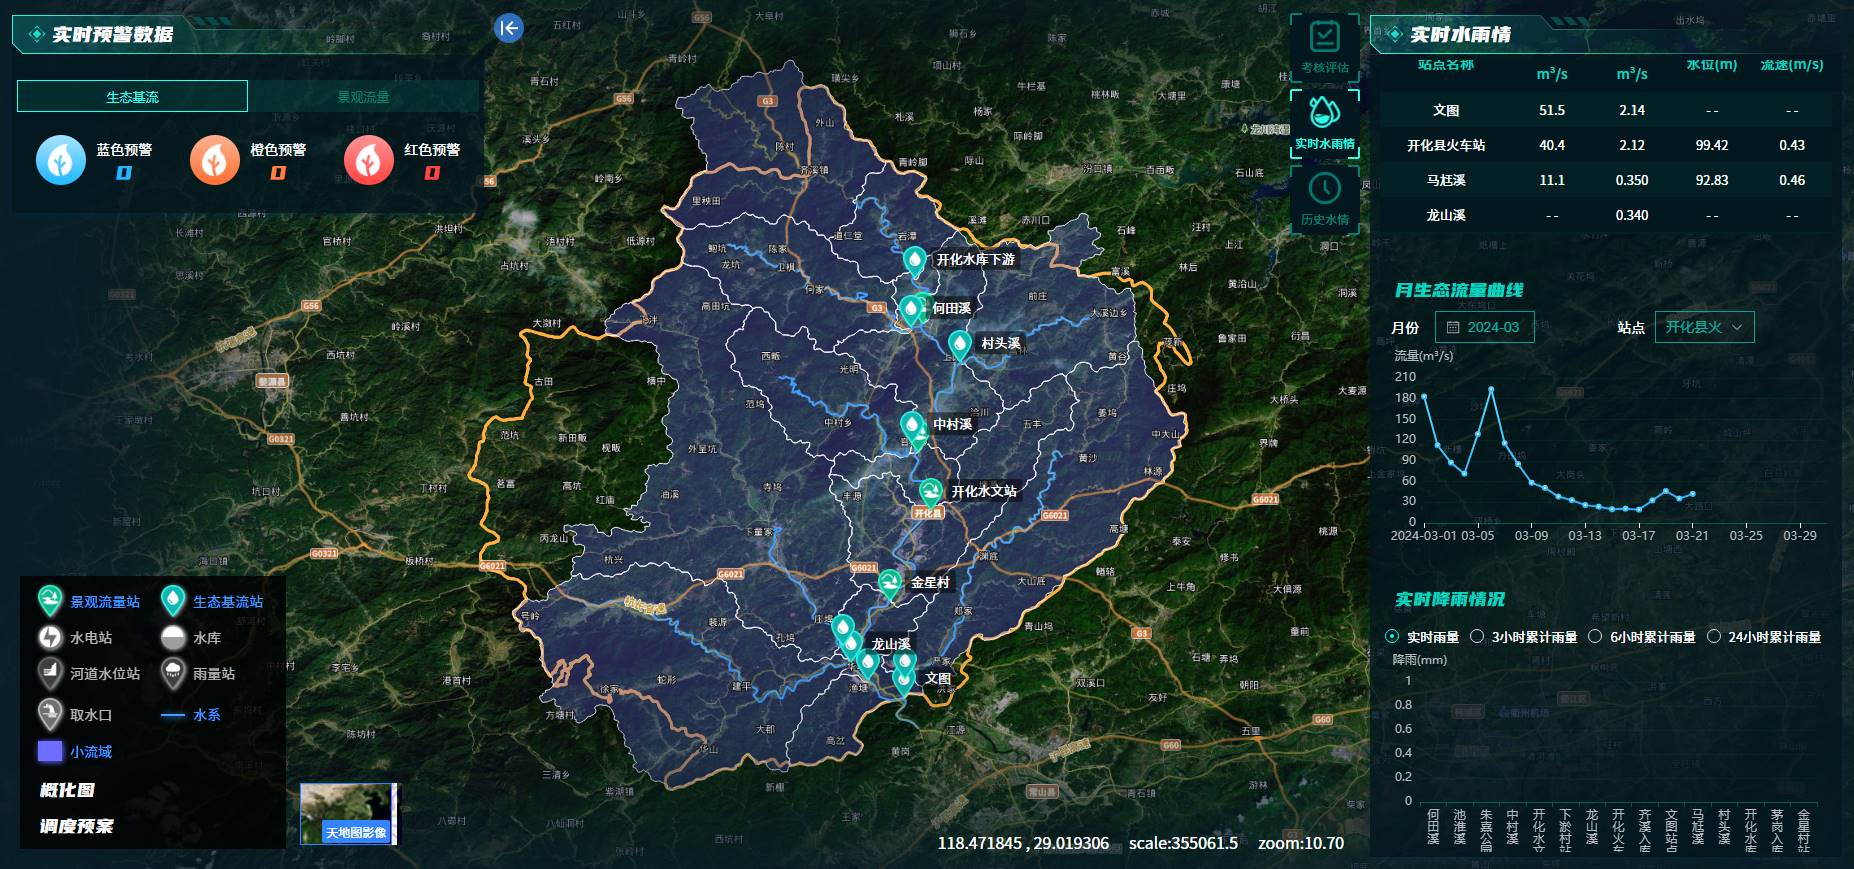The height and width of the screenshot is (869, 1854).
Task: Click the 开化县火车站 row in the table
Action: point(1606,145)
